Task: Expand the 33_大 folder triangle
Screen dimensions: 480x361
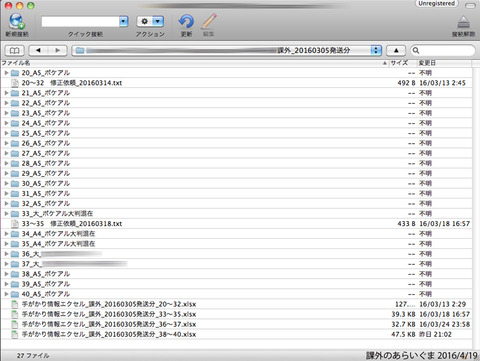Action: [x=6, y=214]
